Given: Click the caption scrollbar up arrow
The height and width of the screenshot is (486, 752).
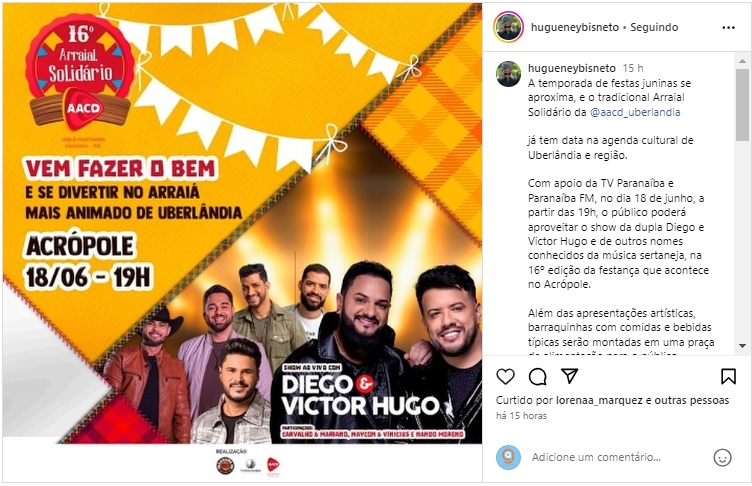Looking at the screenshot, I should pos(742,61).
